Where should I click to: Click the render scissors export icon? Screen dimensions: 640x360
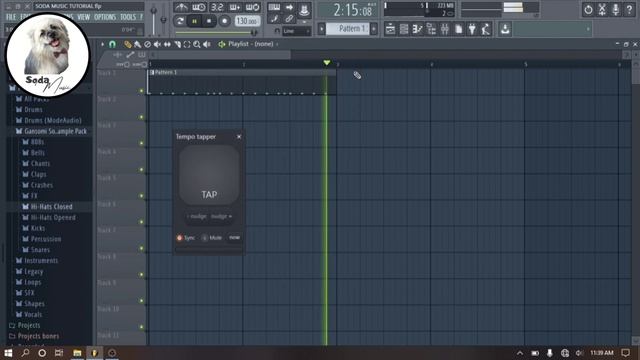pos(602,9)
